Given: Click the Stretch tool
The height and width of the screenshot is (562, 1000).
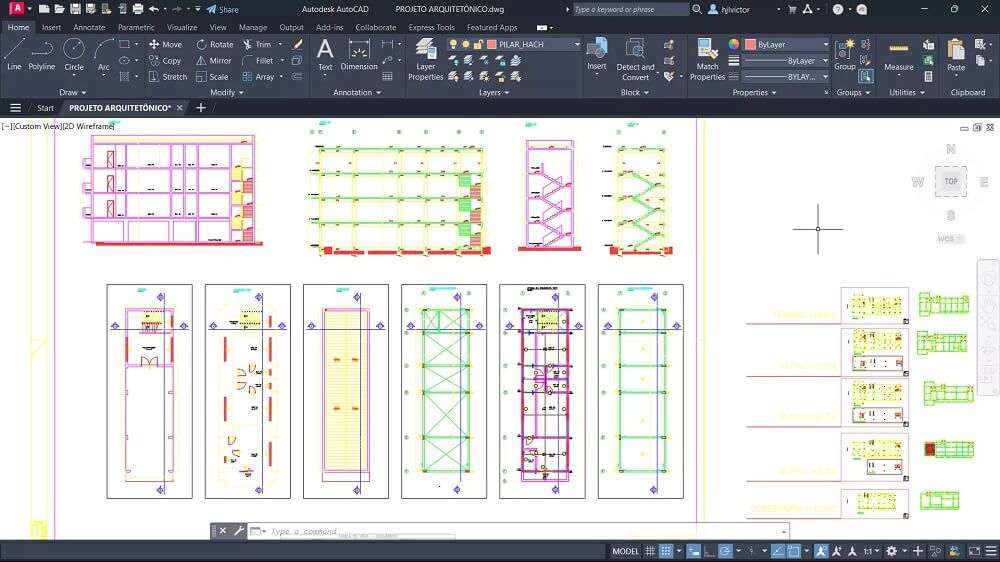Looking at the screenshot, I should click(x=168, y=77).
